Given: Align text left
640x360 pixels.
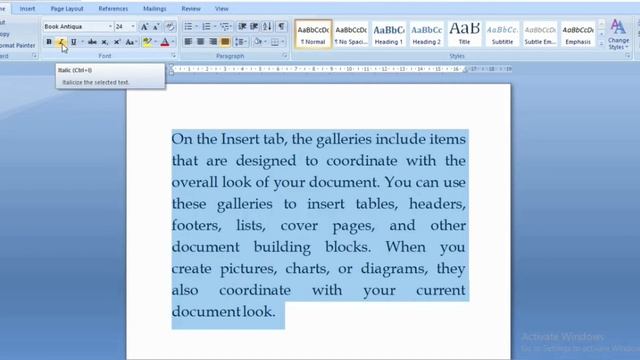Looking at the screenshot, I should pos(188,42).
